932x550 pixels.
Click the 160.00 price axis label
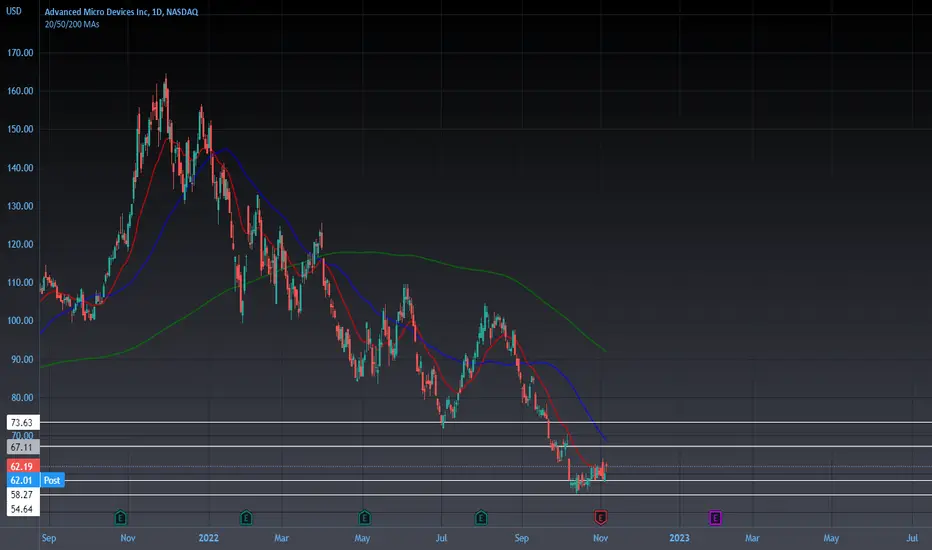[20, 91]
